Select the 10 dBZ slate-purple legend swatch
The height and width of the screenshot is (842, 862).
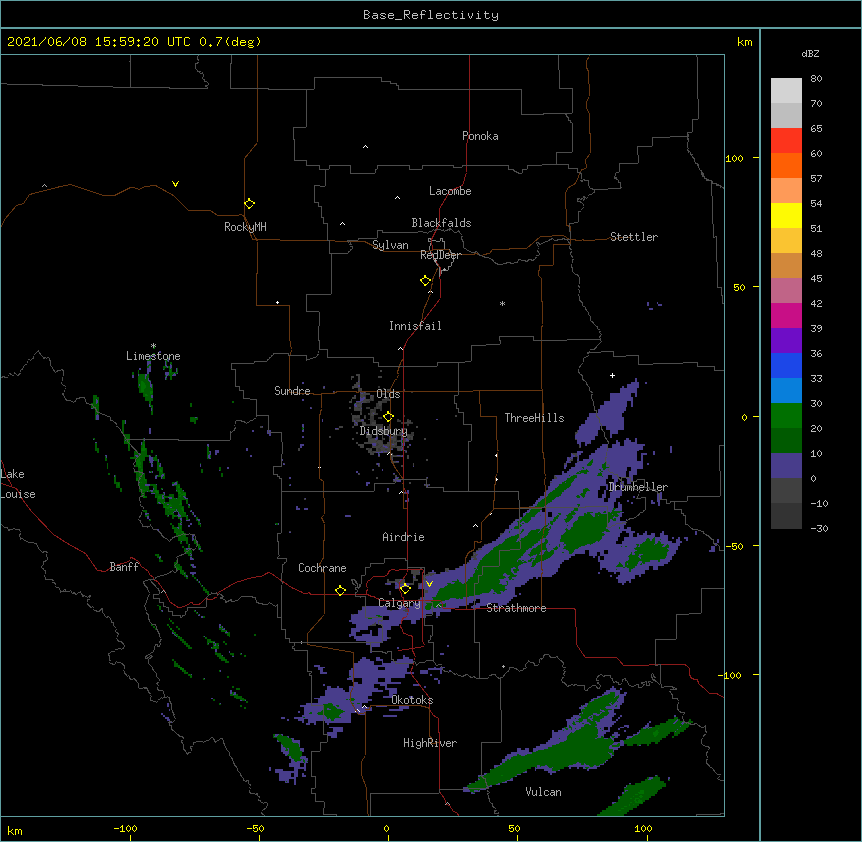786,466
